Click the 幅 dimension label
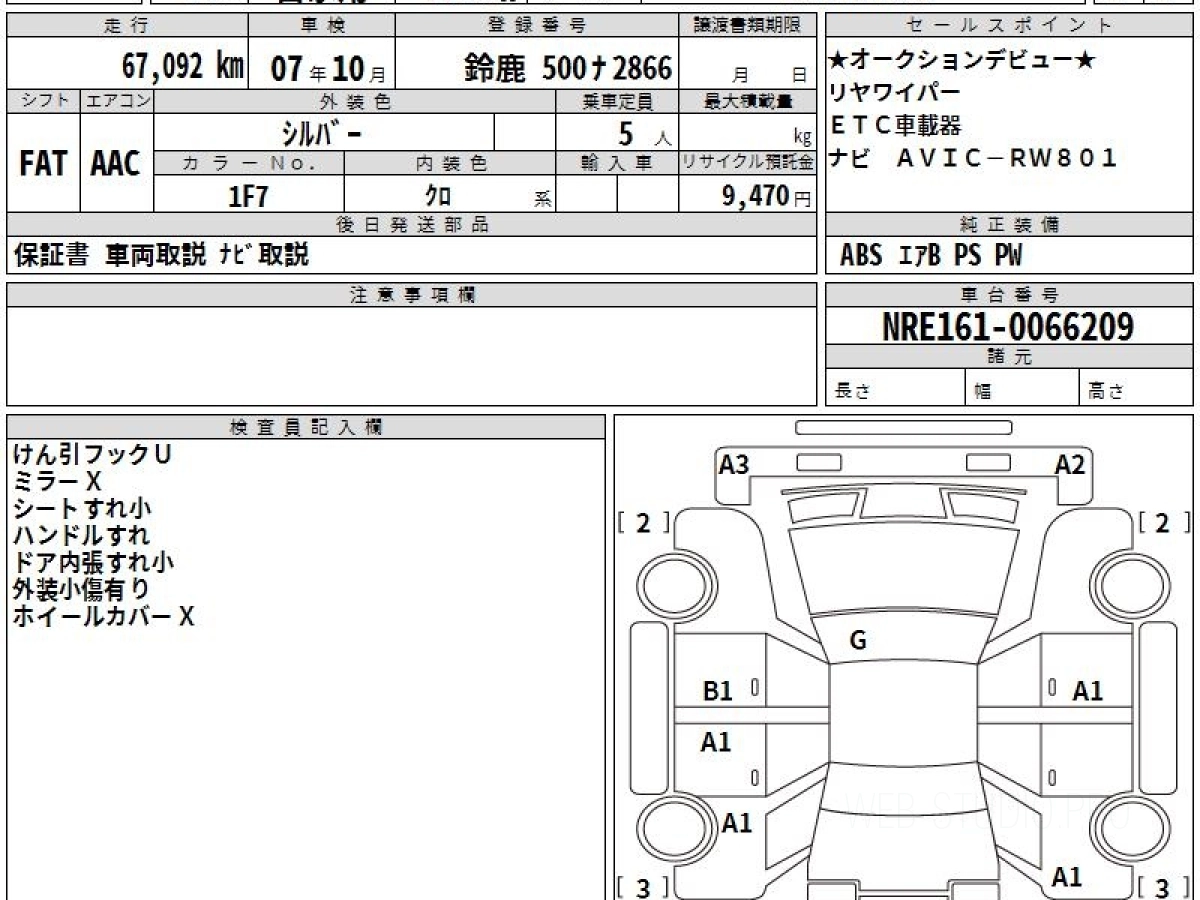Viewport: 1200px width, 900px height. click(983, 392)
